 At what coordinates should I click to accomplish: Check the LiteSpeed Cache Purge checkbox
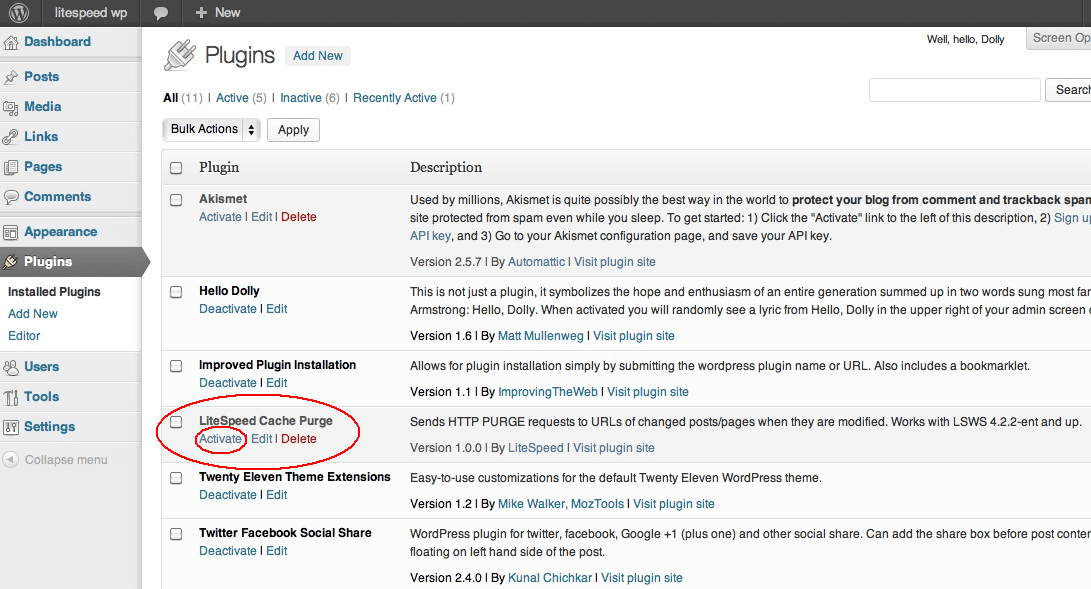click(176, 421)
